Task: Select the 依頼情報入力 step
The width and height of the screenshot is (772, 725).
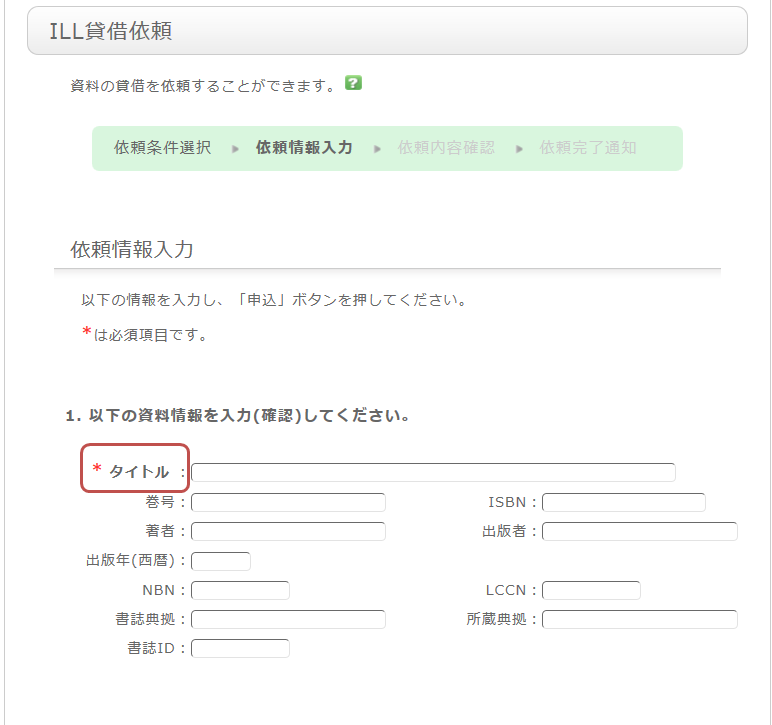Action: coord(304,148)
